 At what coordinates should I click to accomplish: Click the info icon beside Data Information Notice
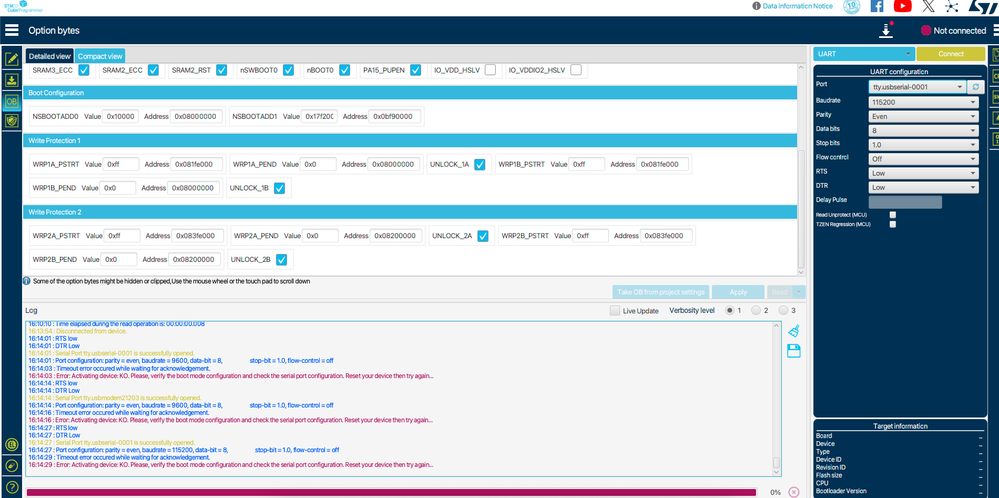(x=756, y=6)
